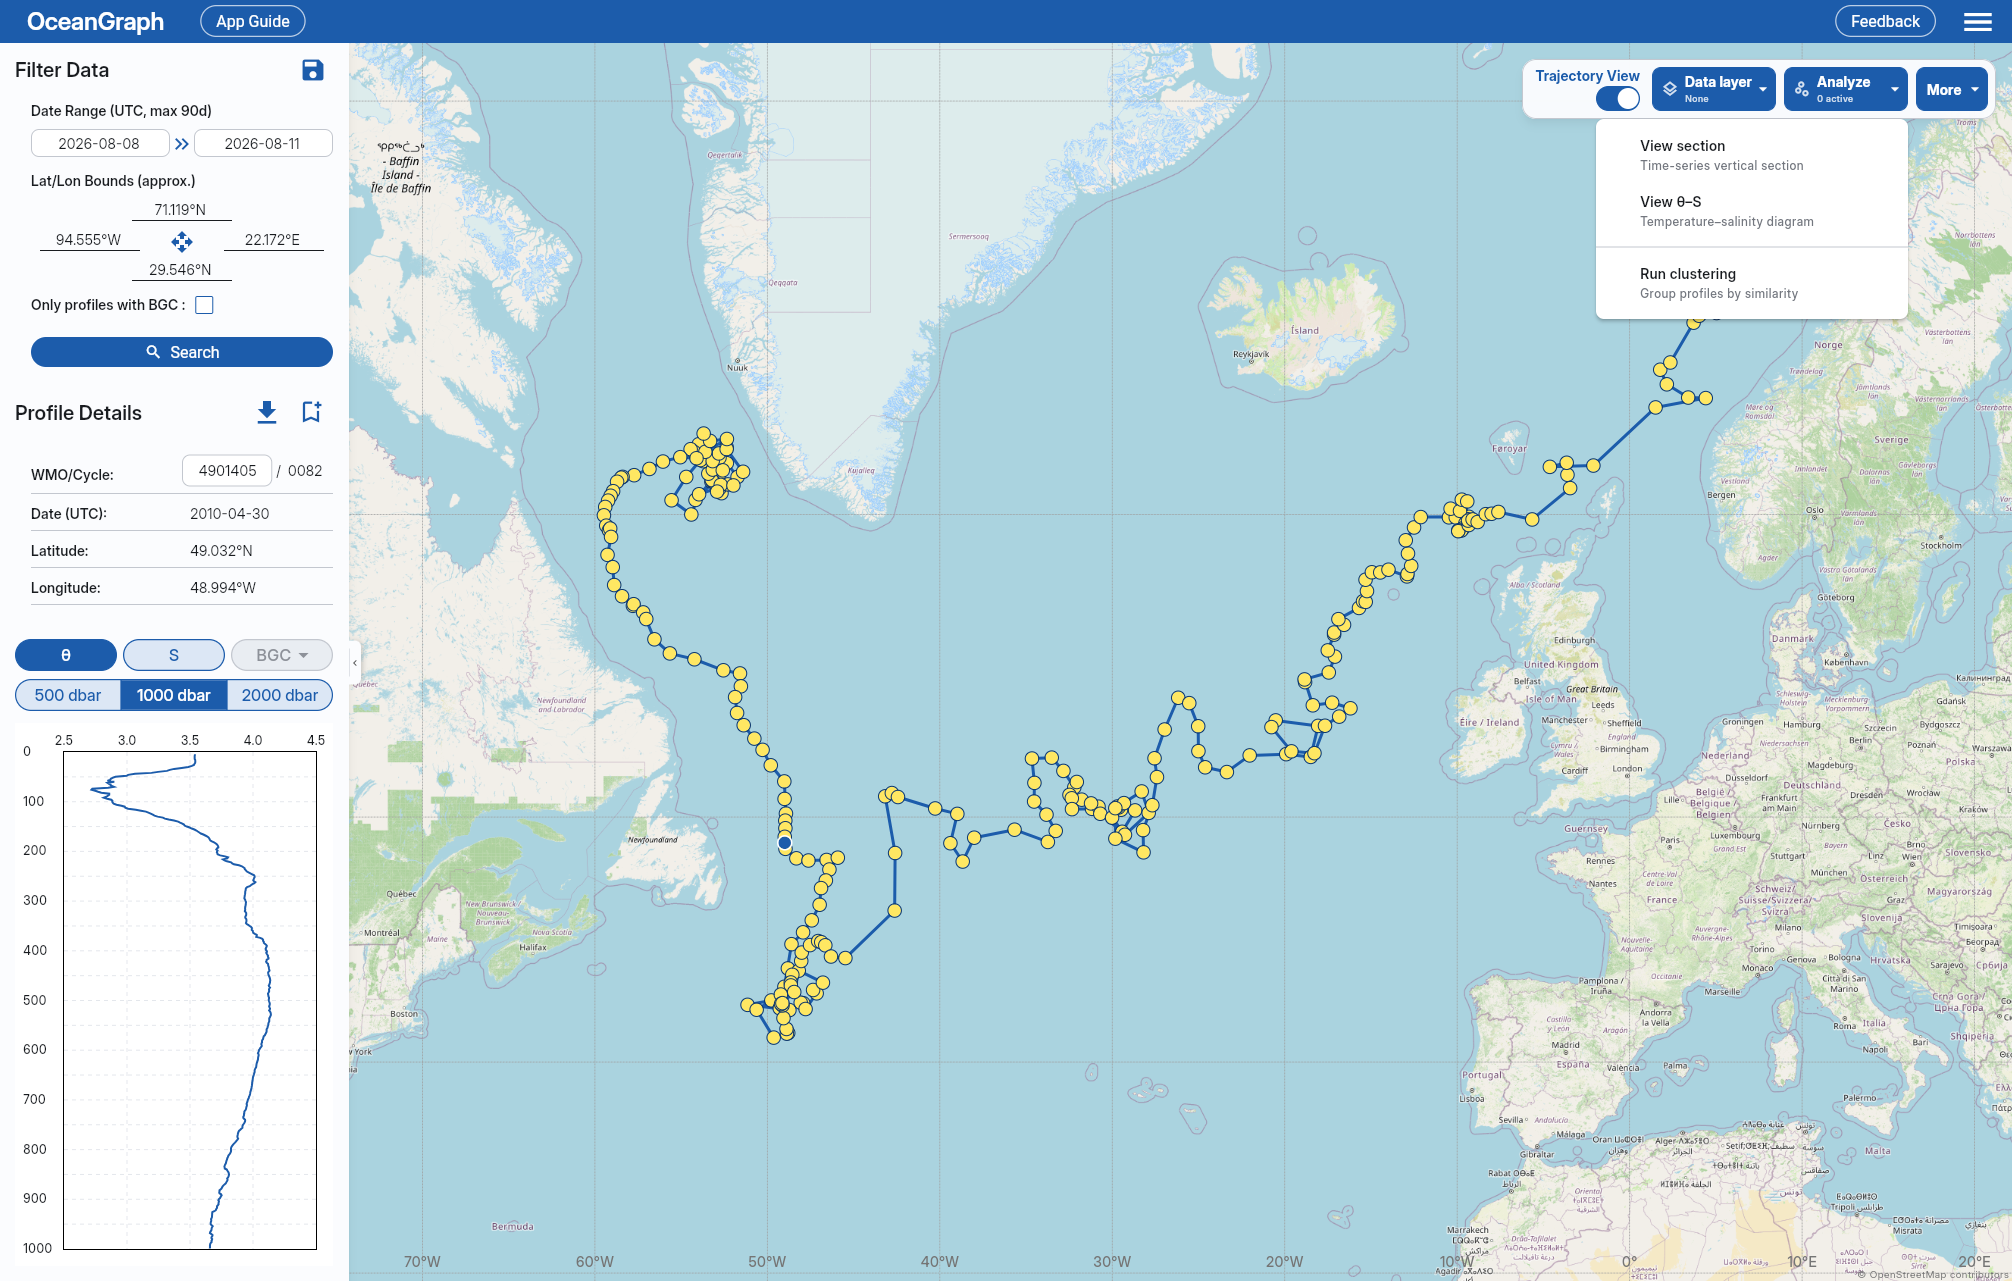Image resolution: width=2012 pixels, height=1281 pixels.
Task: Select the θ temperature variable
Action: point(66,655)
